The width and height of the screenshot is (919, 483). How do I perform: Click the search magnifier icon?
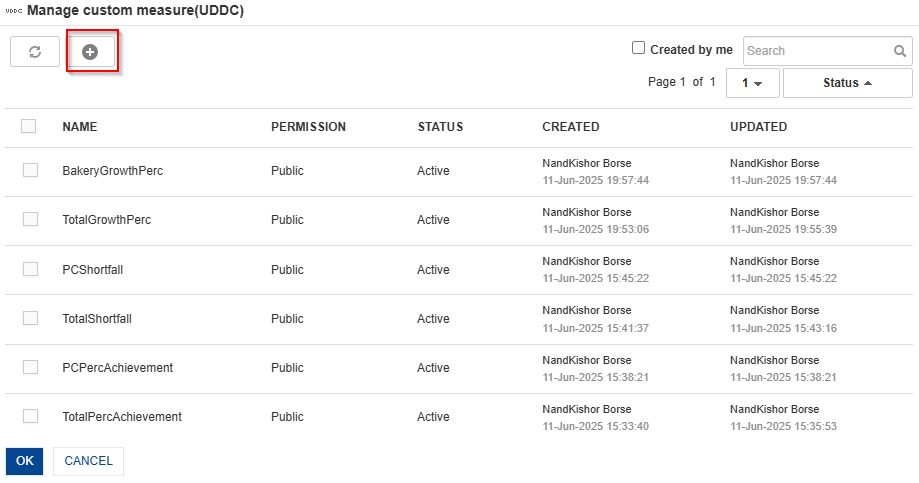[900, 51]
